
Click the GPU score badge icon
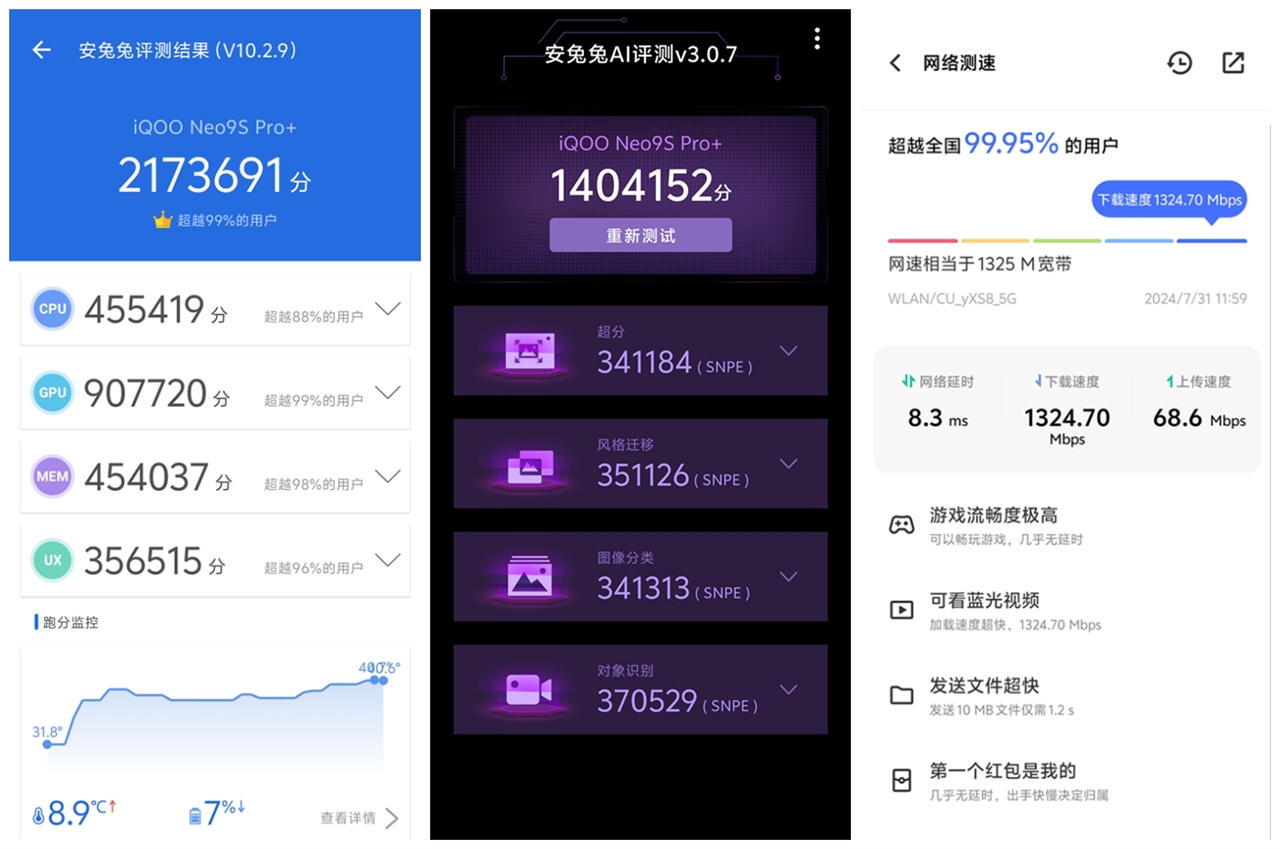[52, 393]
